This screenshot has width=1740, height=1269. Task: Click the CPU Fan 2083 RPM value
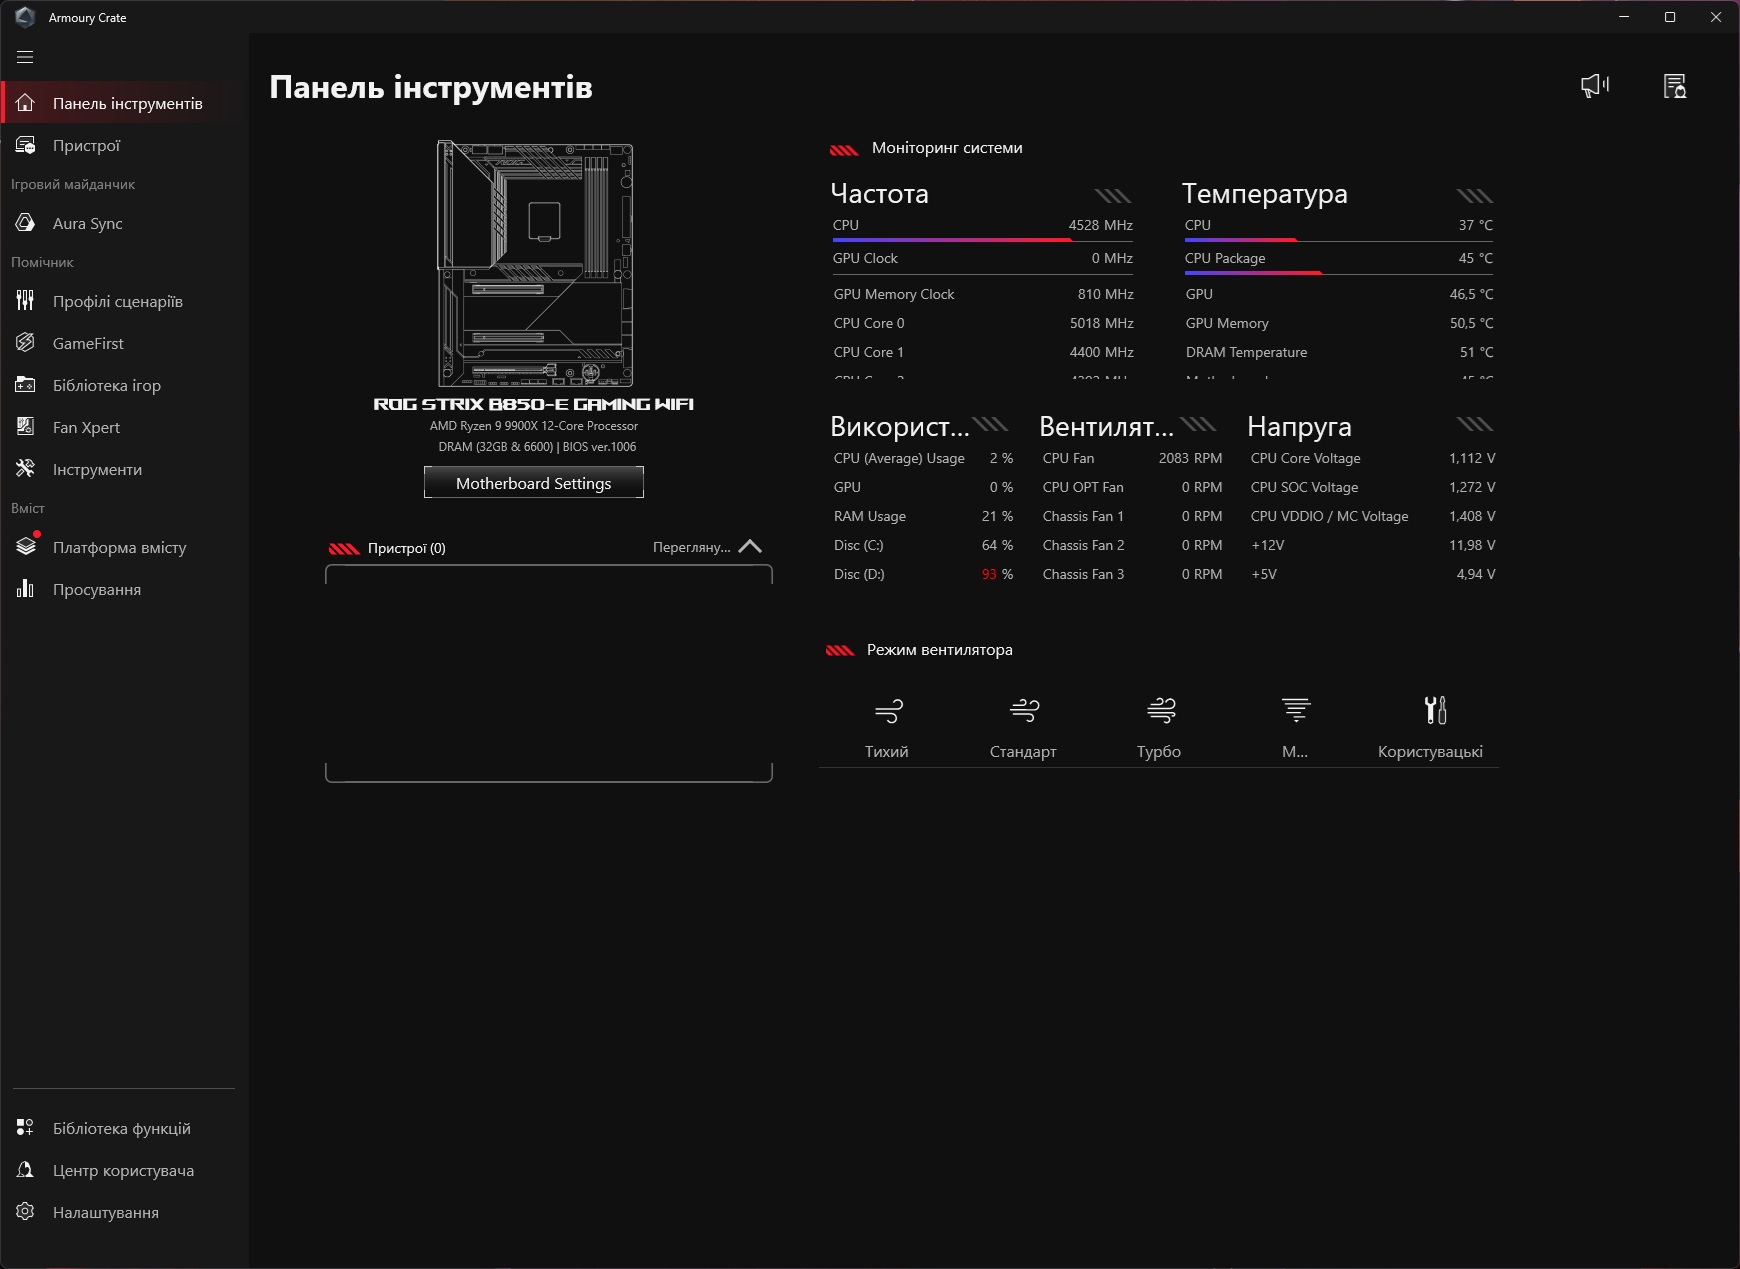[x=1190, y=458]
